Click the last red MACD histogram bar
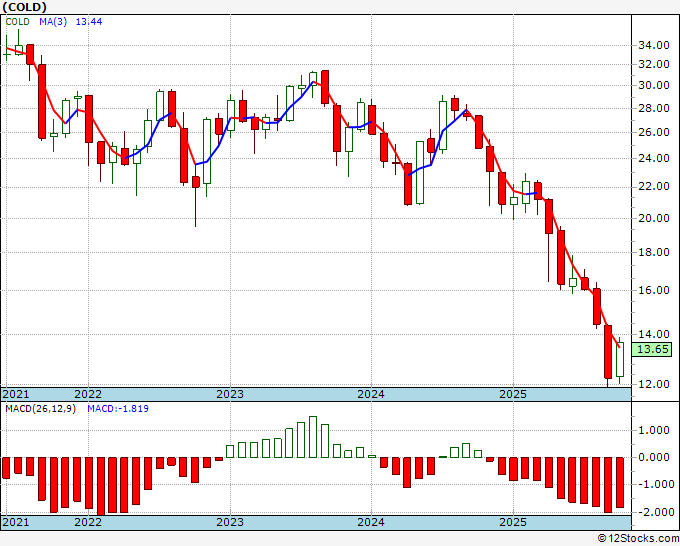Screen dimensions: 680x546 tap(620, 482)
